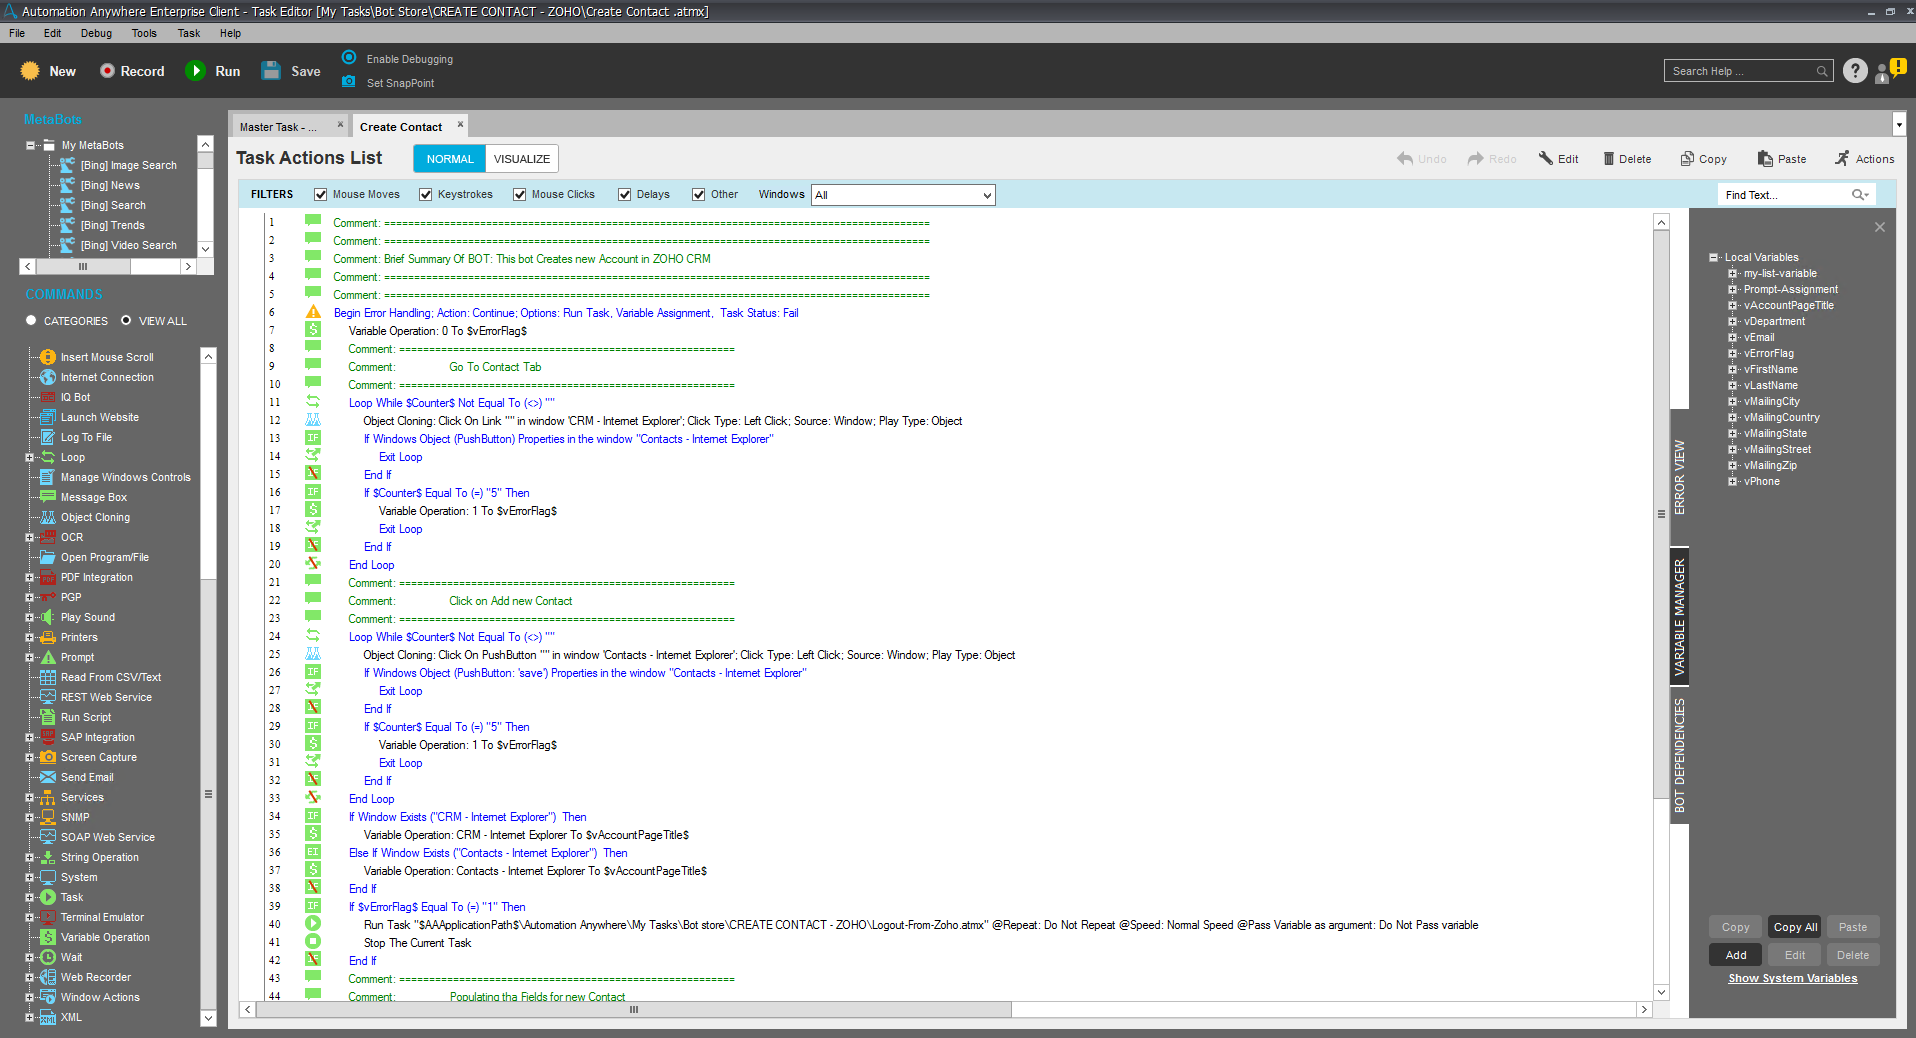Expand the vEmail variable node
This screenshot has height=1038, width=1916.
tap(1732, 338)
